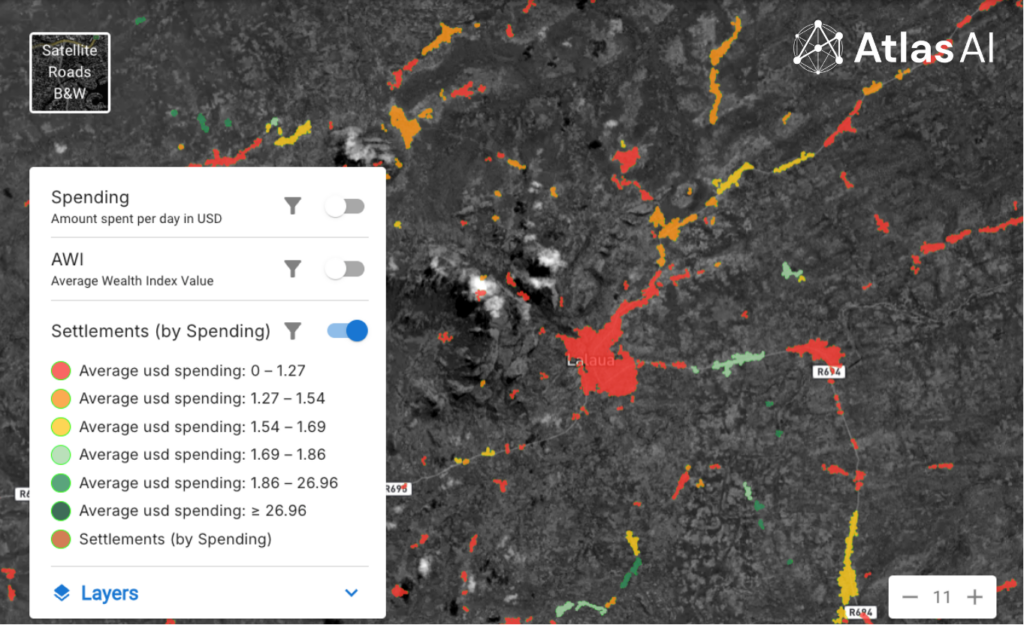Screen dimensions: 1024x625
Task: Open Settlements (by Spending) filter icon
Action: click(x=292, y=331)
